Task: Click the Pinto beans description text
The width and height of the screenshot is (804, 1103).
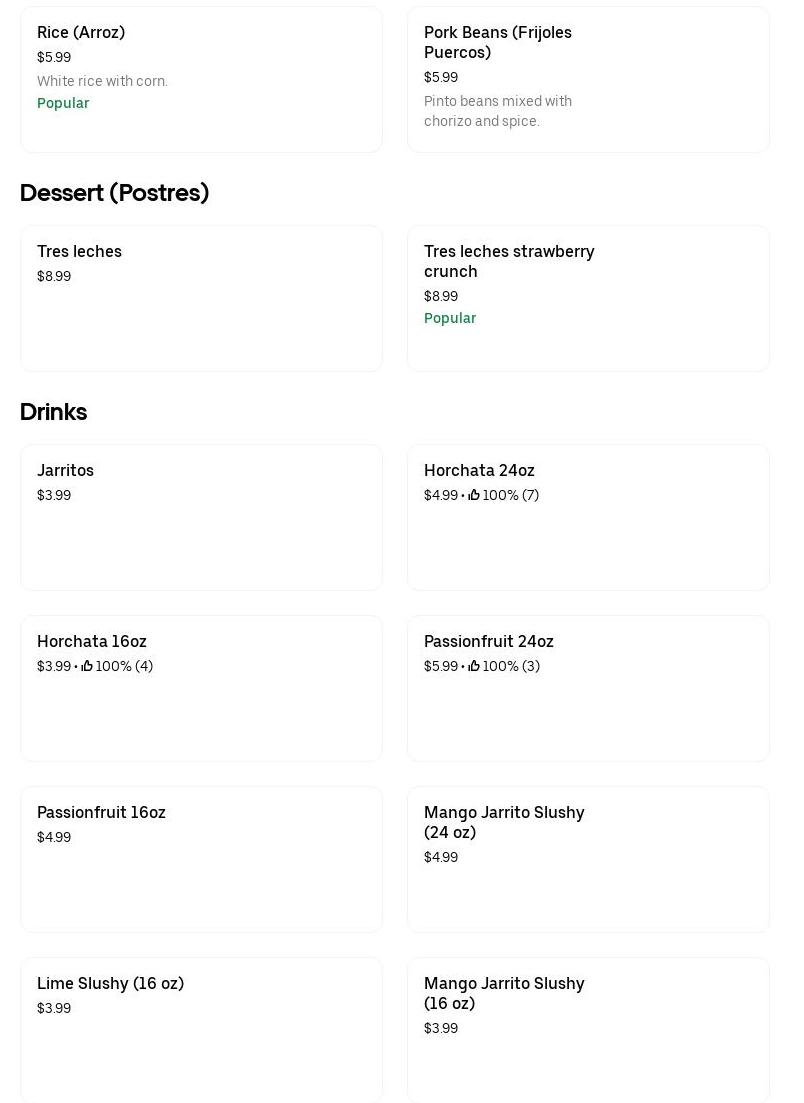Action: click(x=498, y=111)
